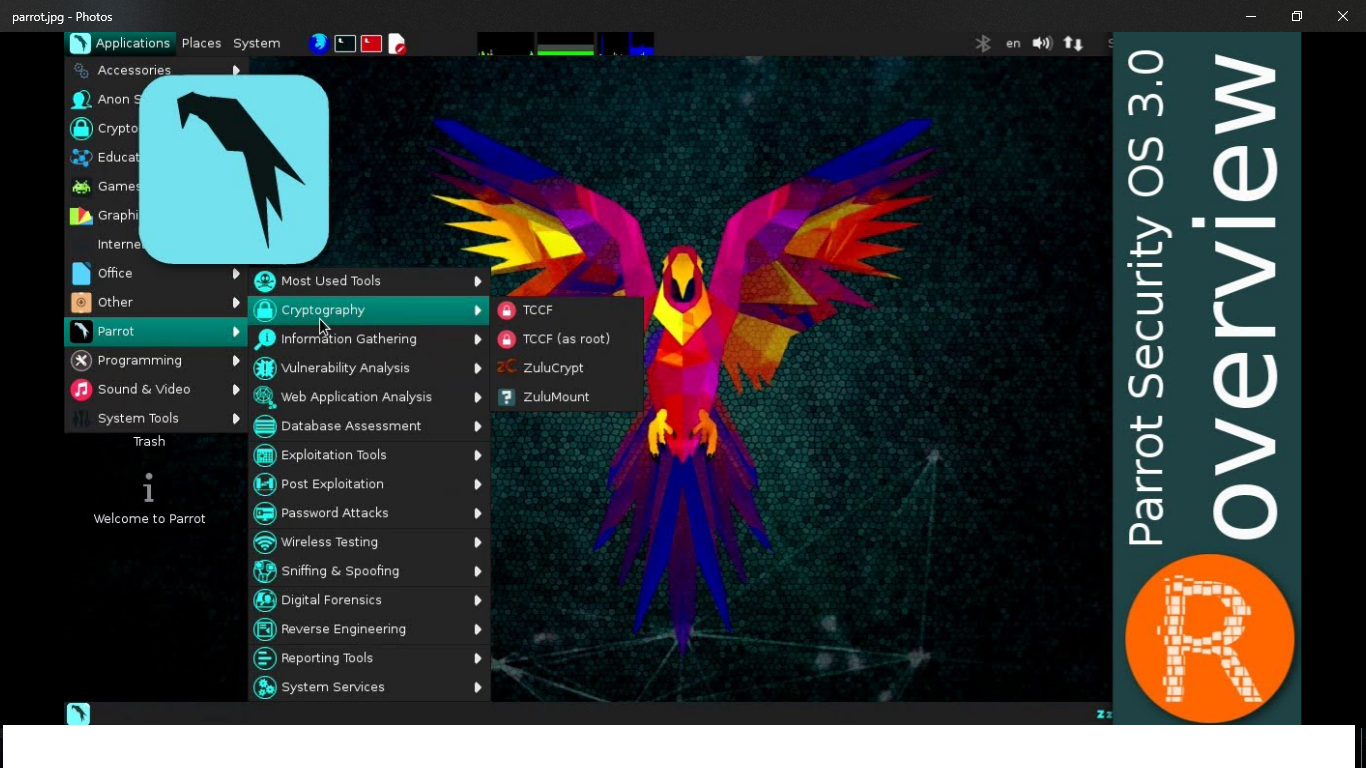Click the parrot icon in the bottom panel
The width and height of the screenshot is (1366, 768).
(x=78, y=713)
